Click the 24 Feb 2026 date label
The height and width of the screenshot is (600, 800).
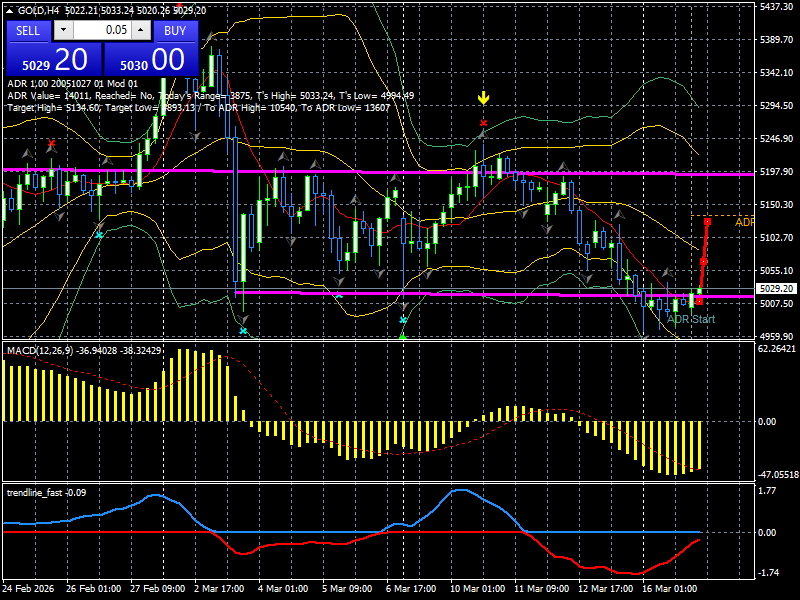28,589
